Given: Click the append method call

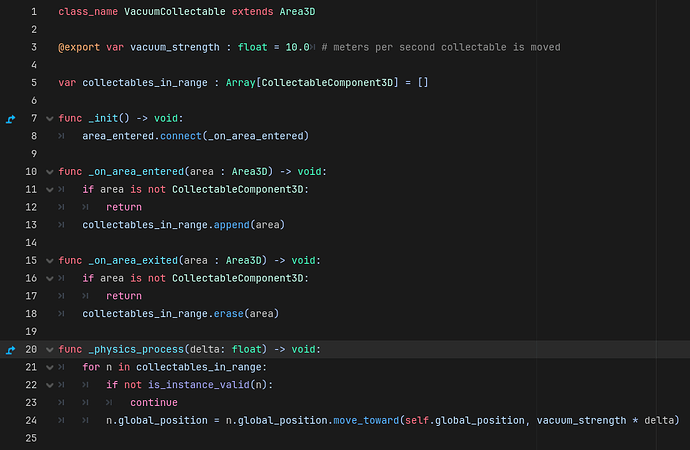Looking at the screenshot, I should tap(231, 225).
